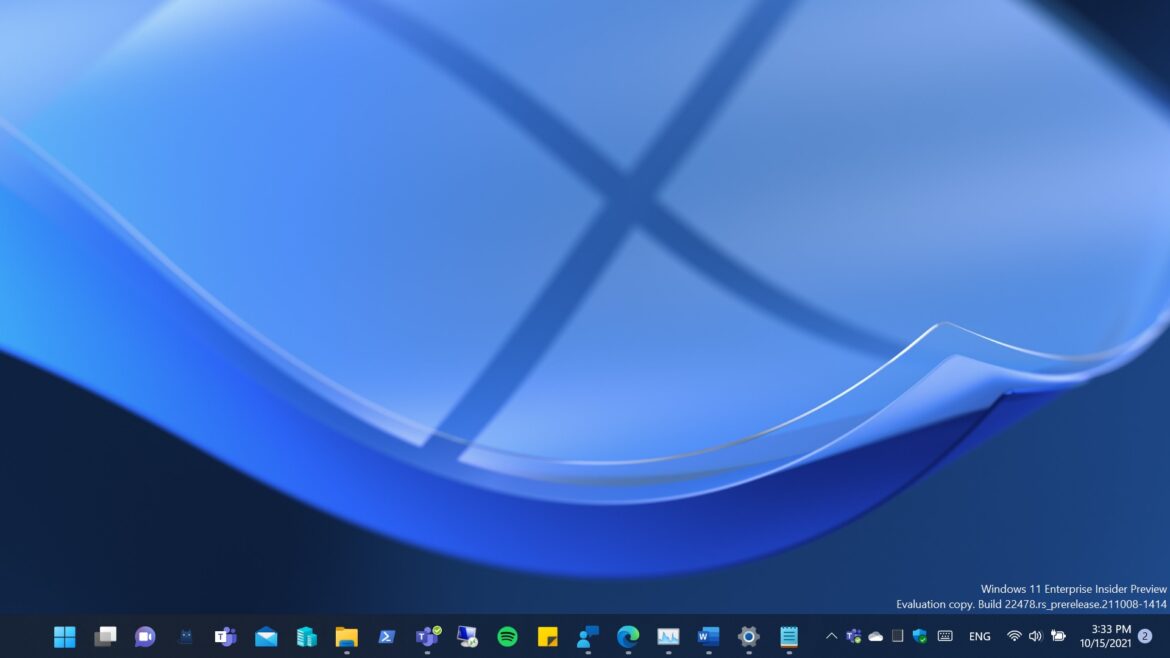Image resolution: width=1170 pixels, height=658 pixels.
Task: Open the Windows Start menu
Action: click(x=65, y=636)
